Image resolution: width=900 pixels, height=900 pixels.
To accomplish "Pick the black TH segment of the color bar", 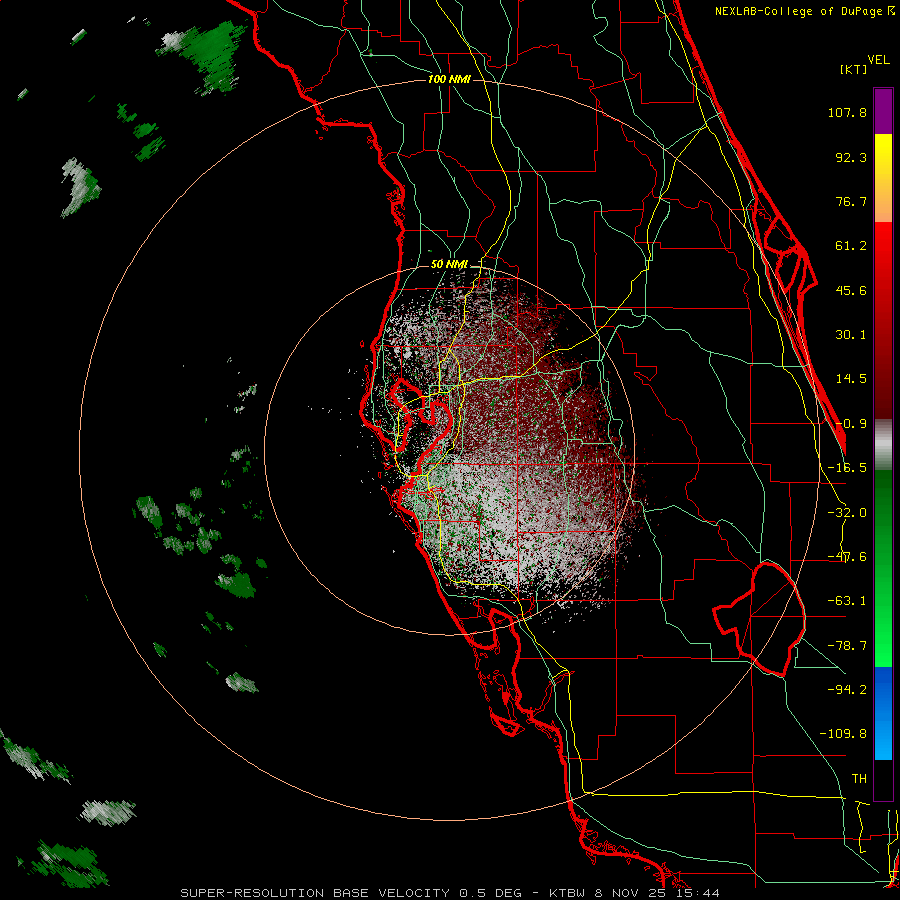I will (x=883, y=780).
